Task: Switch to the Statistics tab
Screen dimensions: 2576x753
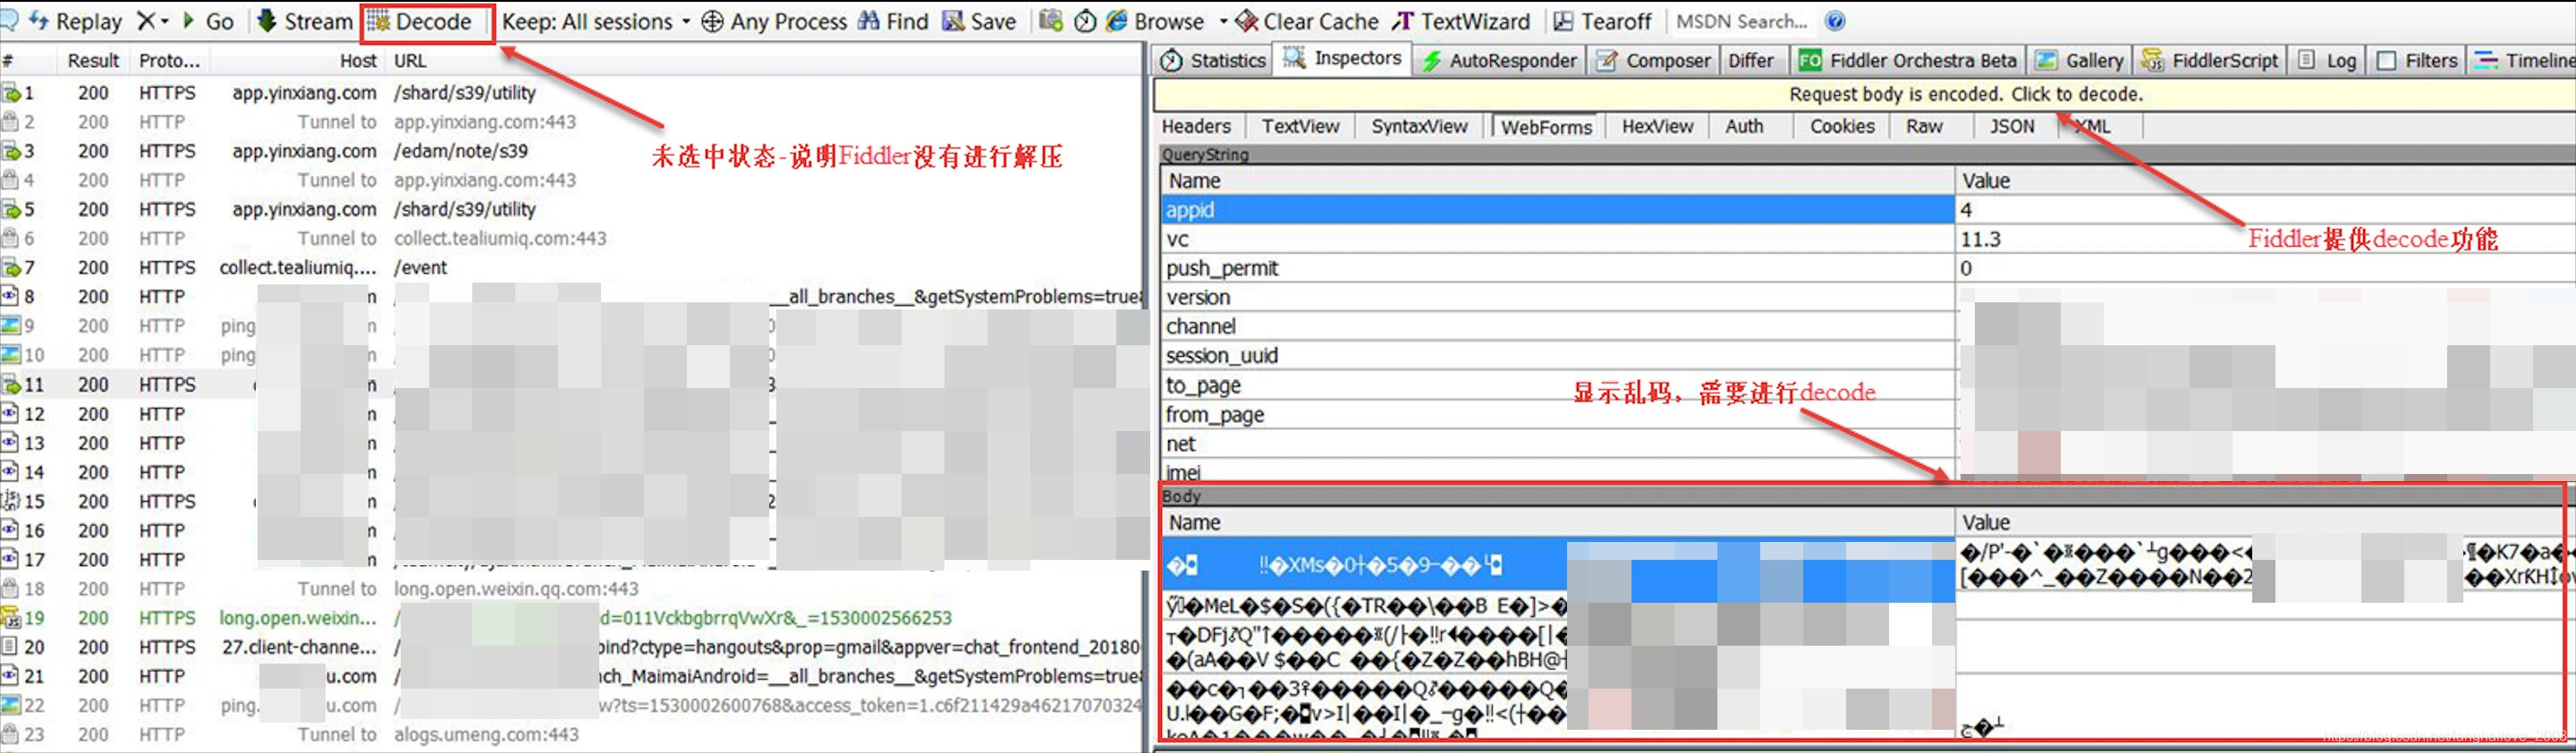Action: 1213,60
